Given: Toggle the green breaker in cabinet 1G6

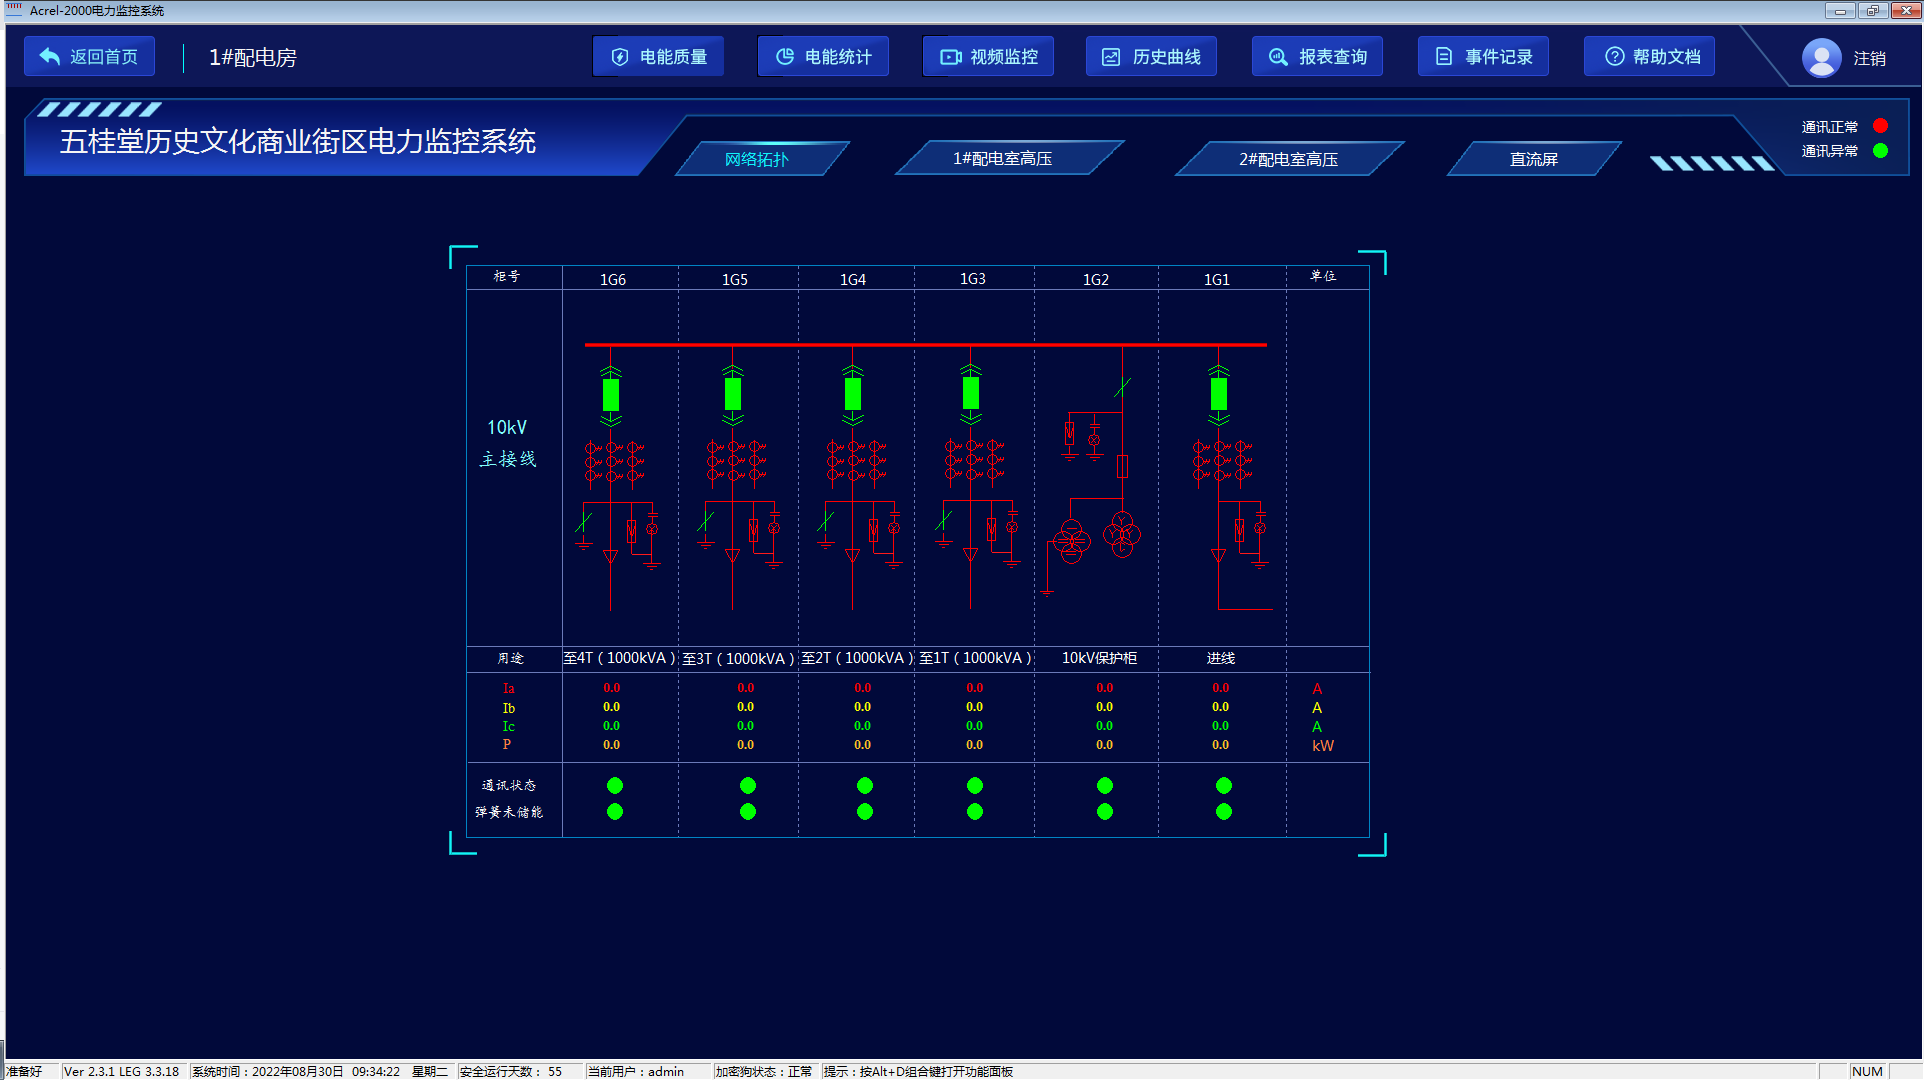Looking at the screenshot, I should [x=611, y=395].
